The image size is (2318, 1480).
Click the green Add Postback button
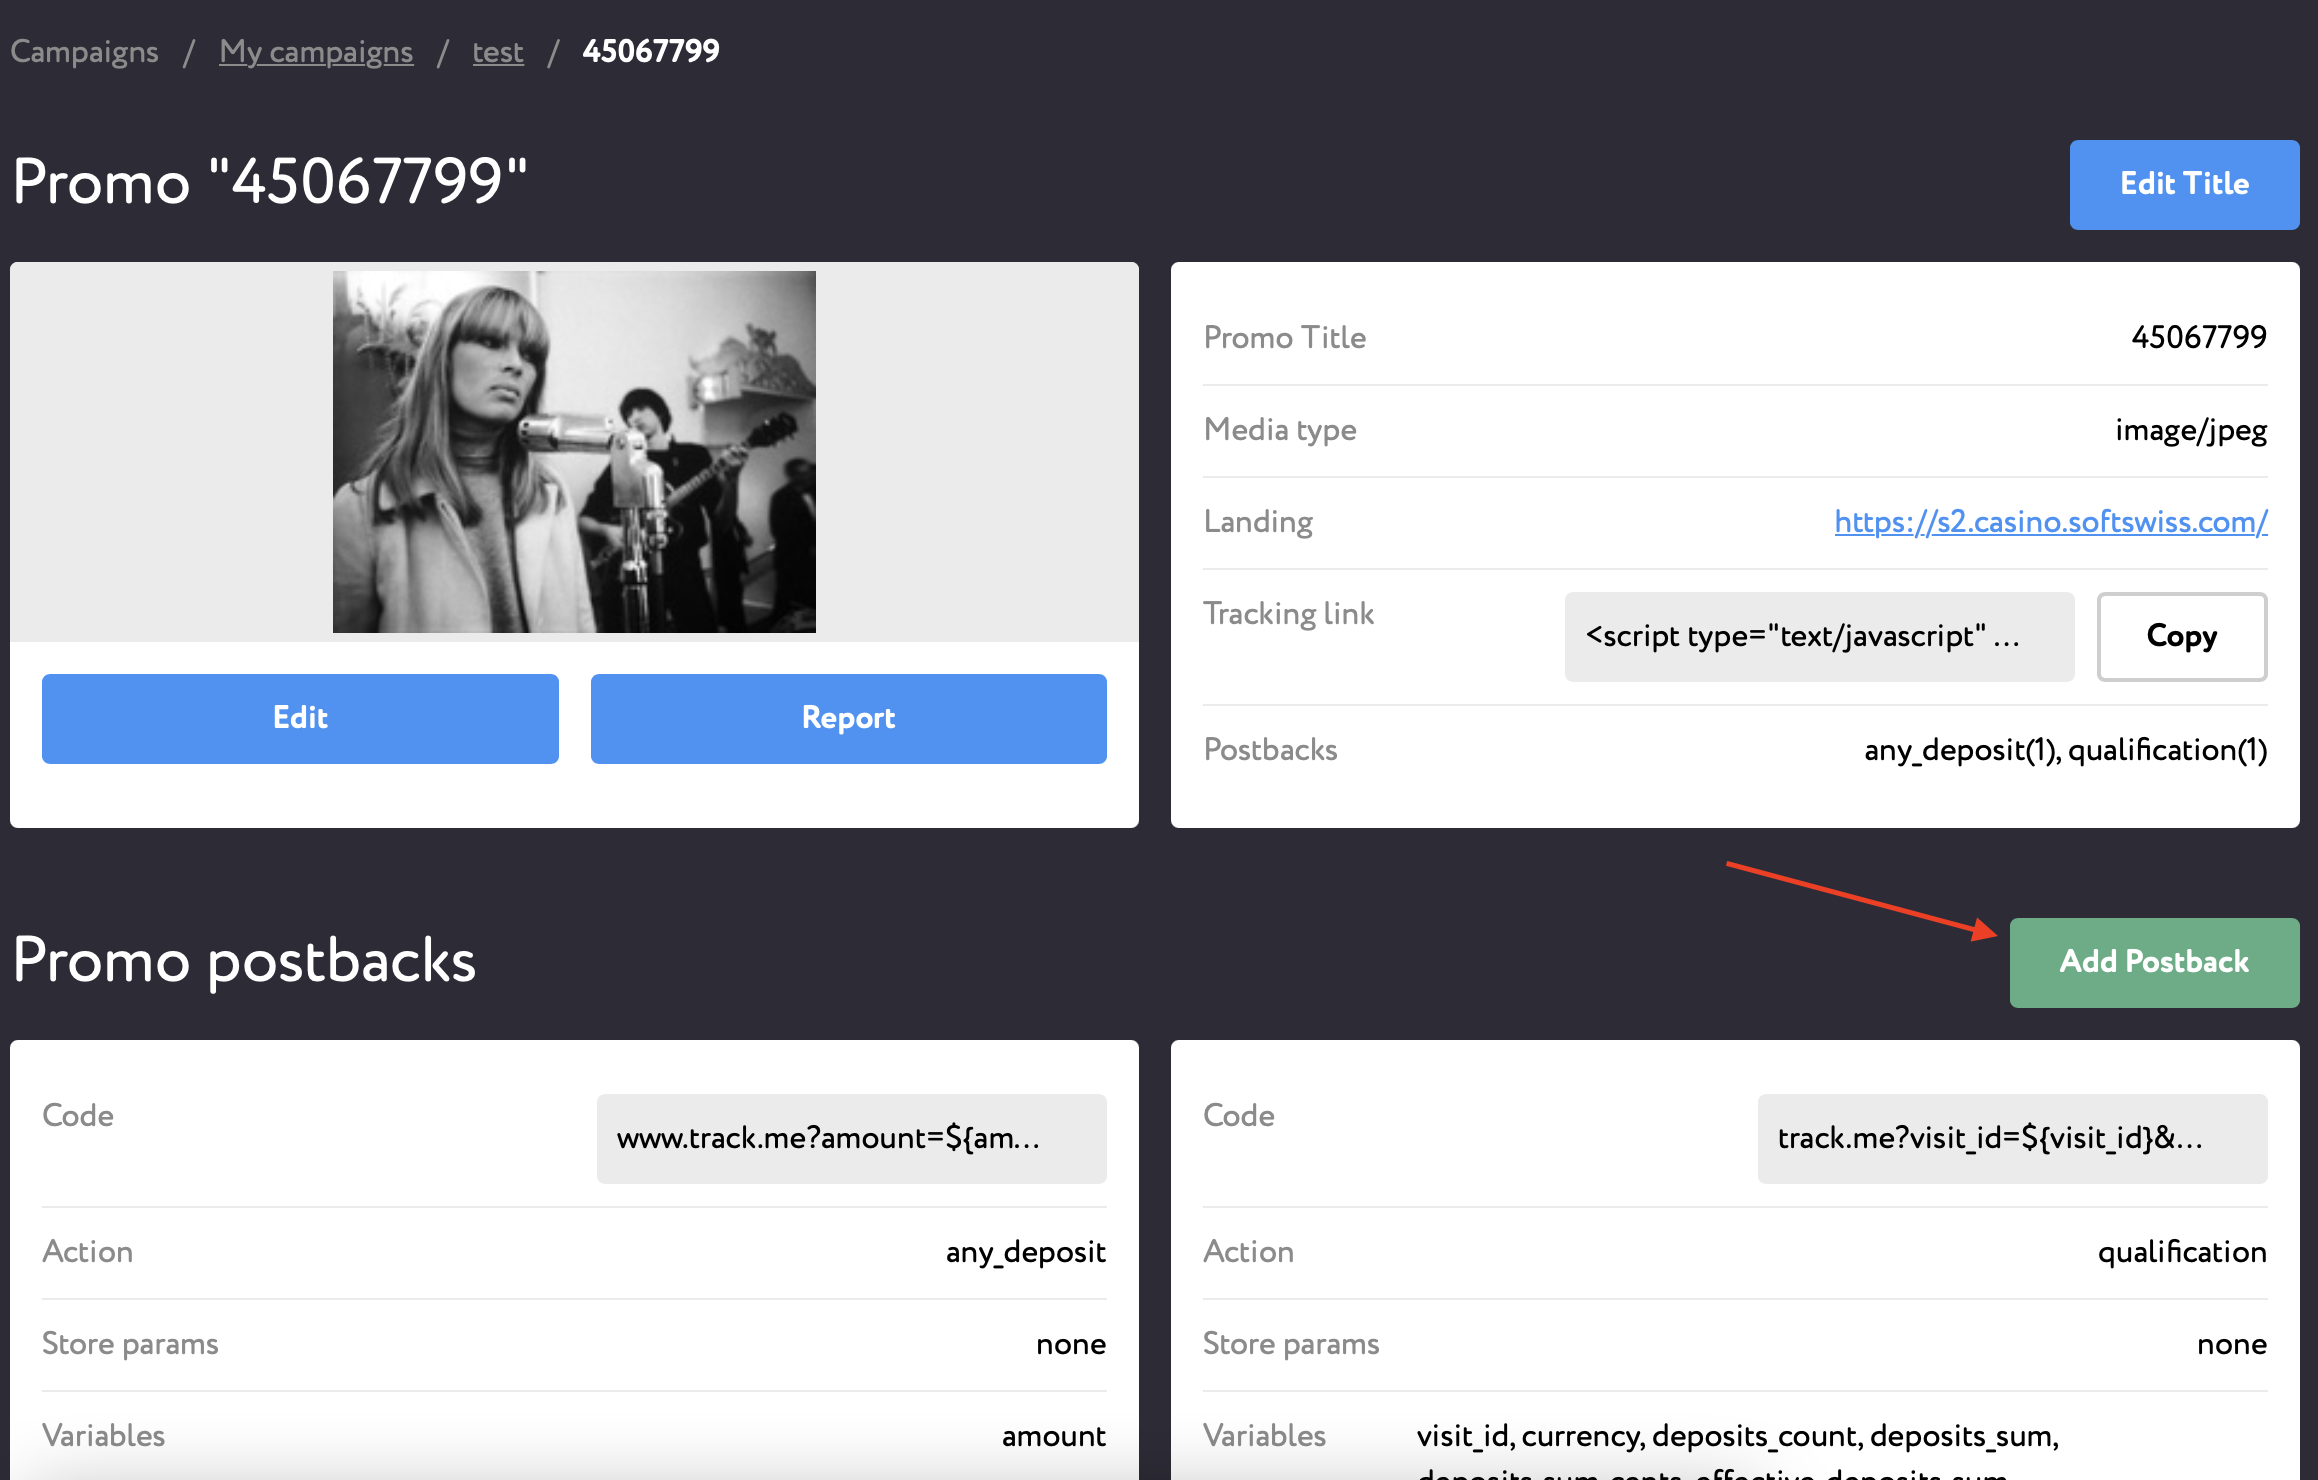[x=2154, y=962]
